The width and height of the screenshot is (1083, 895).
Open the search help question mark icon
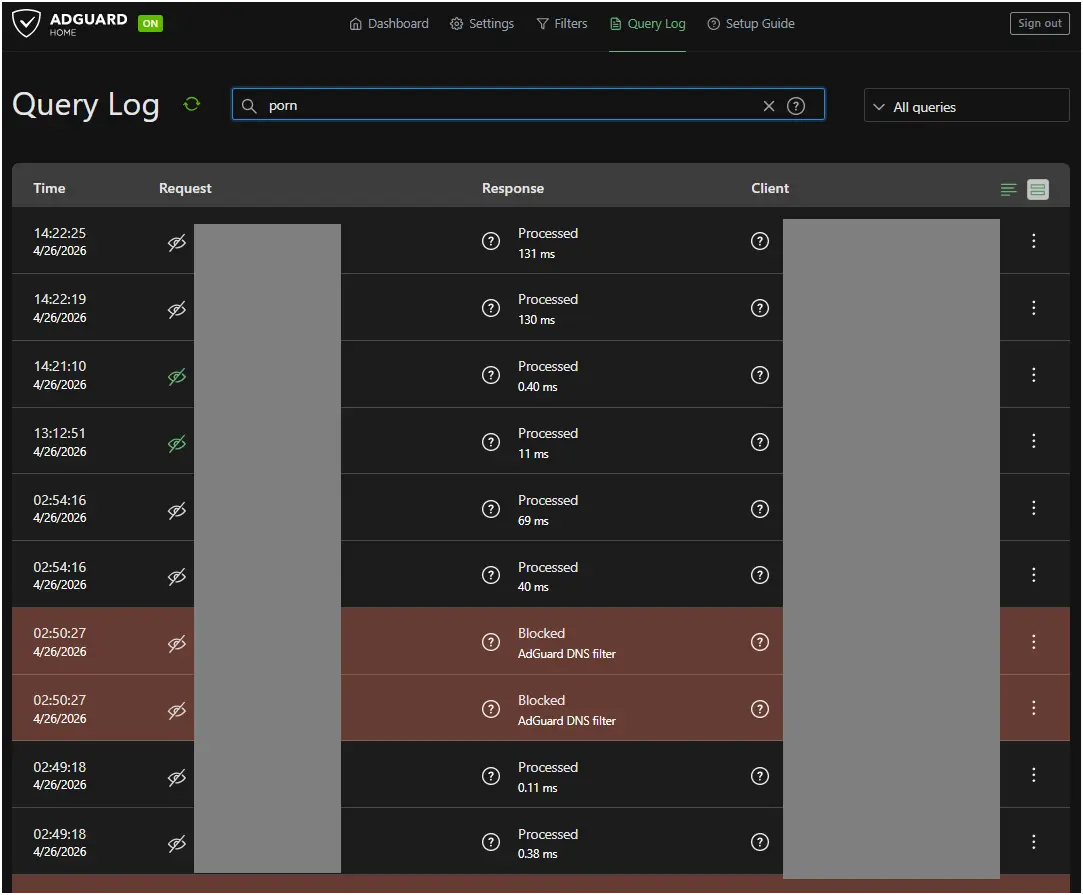coord(796,106)
